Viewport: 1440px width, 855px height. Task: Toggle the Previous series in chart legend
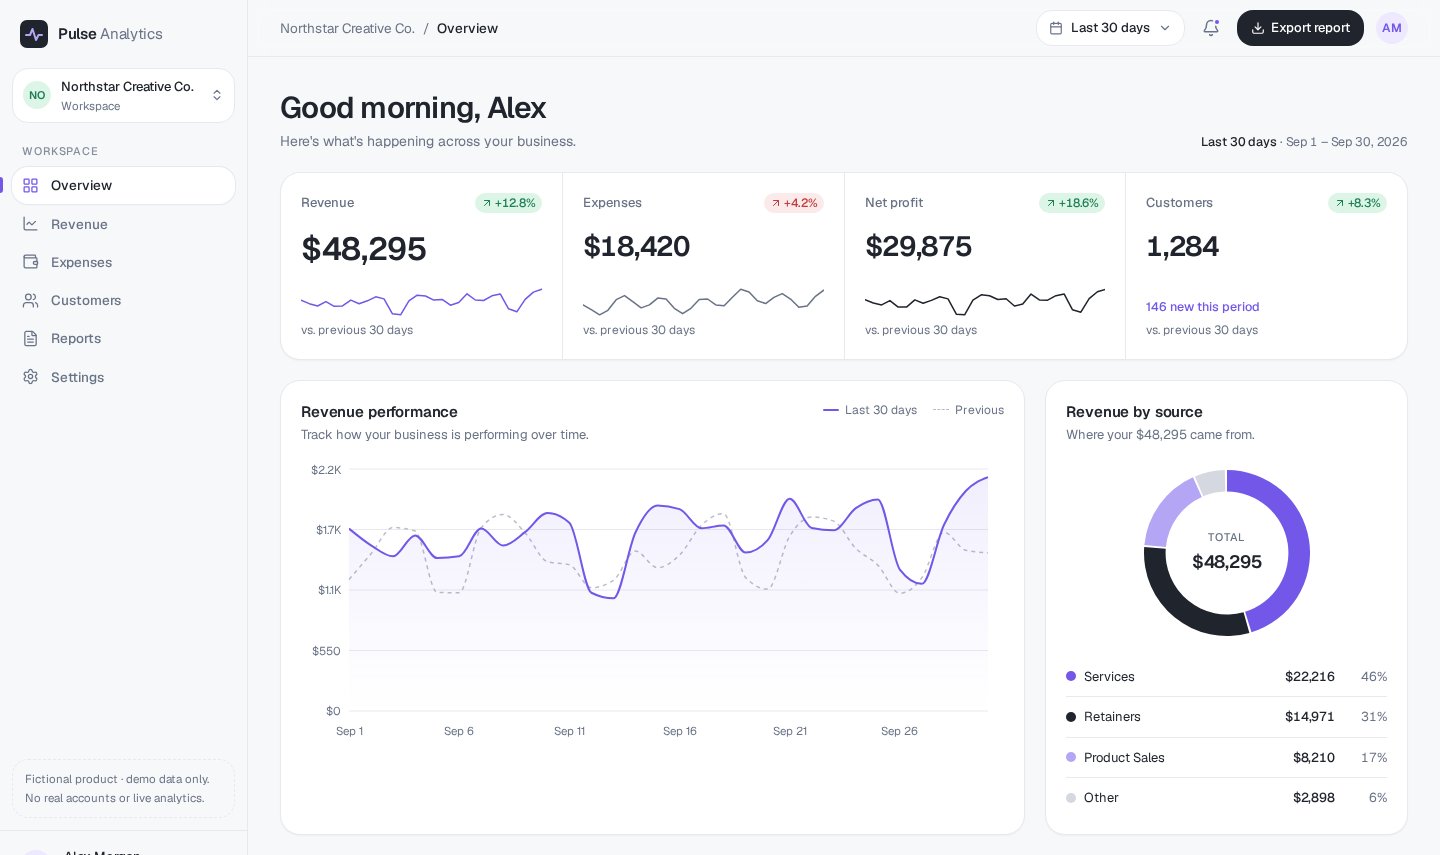(968, 410)
